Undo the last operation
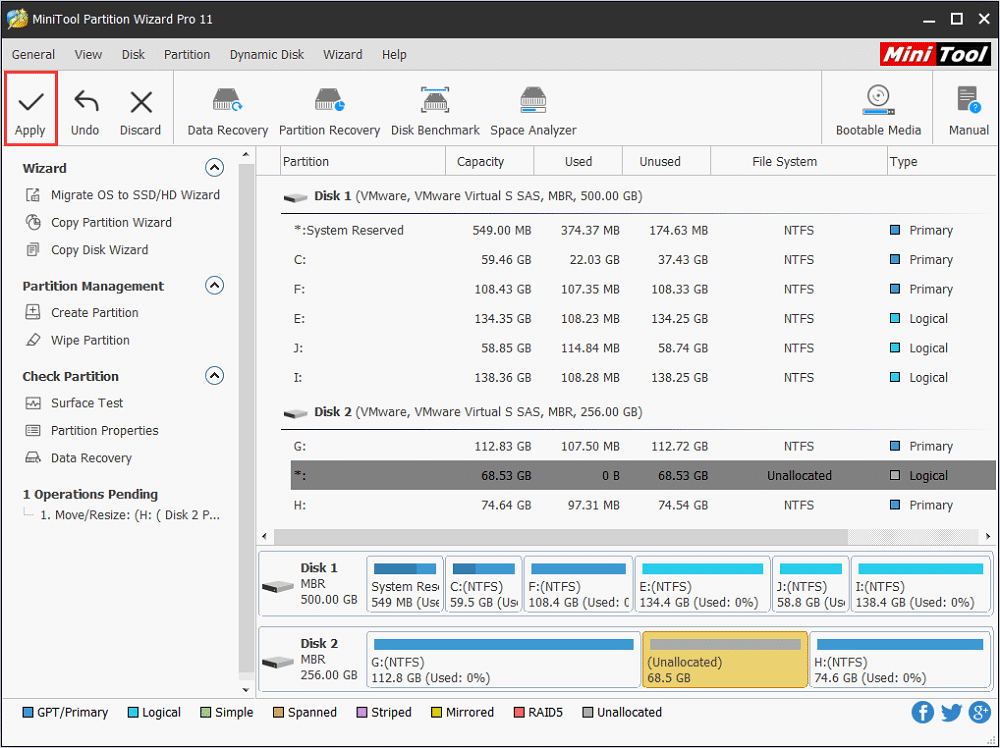Viewport: 1000px width, 748px height. 85,113
